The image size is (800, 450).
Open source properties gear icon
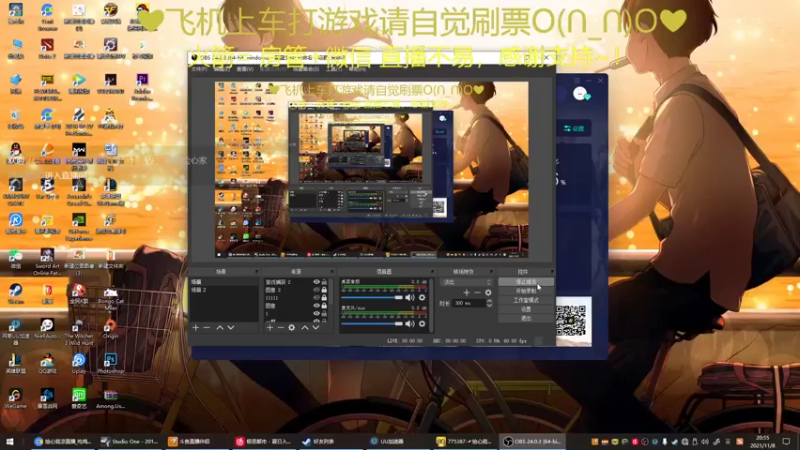pyautogui.click(x=291, y=328)
